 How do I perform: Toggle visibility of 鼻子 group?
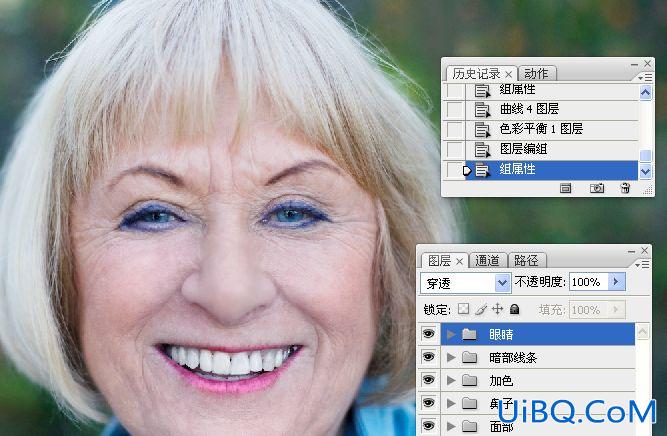click(428, 402)
